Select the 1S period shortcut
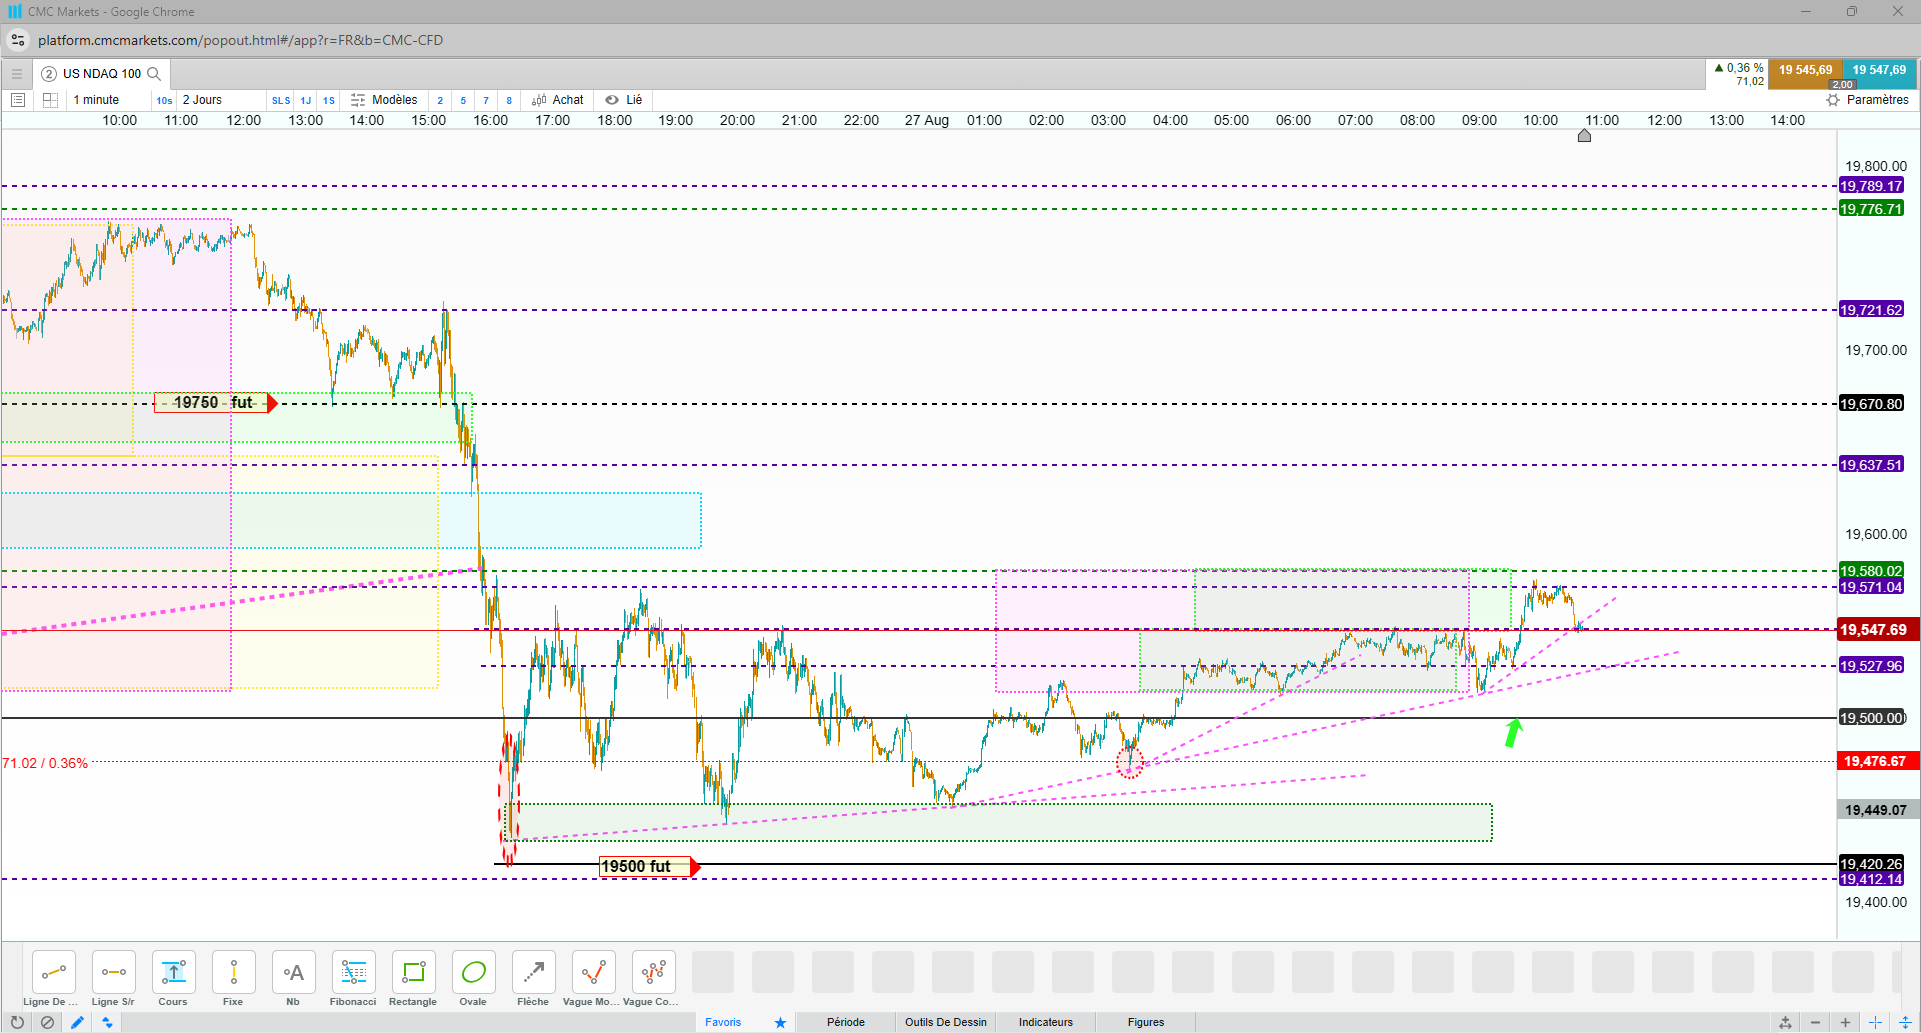 pos(329,100)
